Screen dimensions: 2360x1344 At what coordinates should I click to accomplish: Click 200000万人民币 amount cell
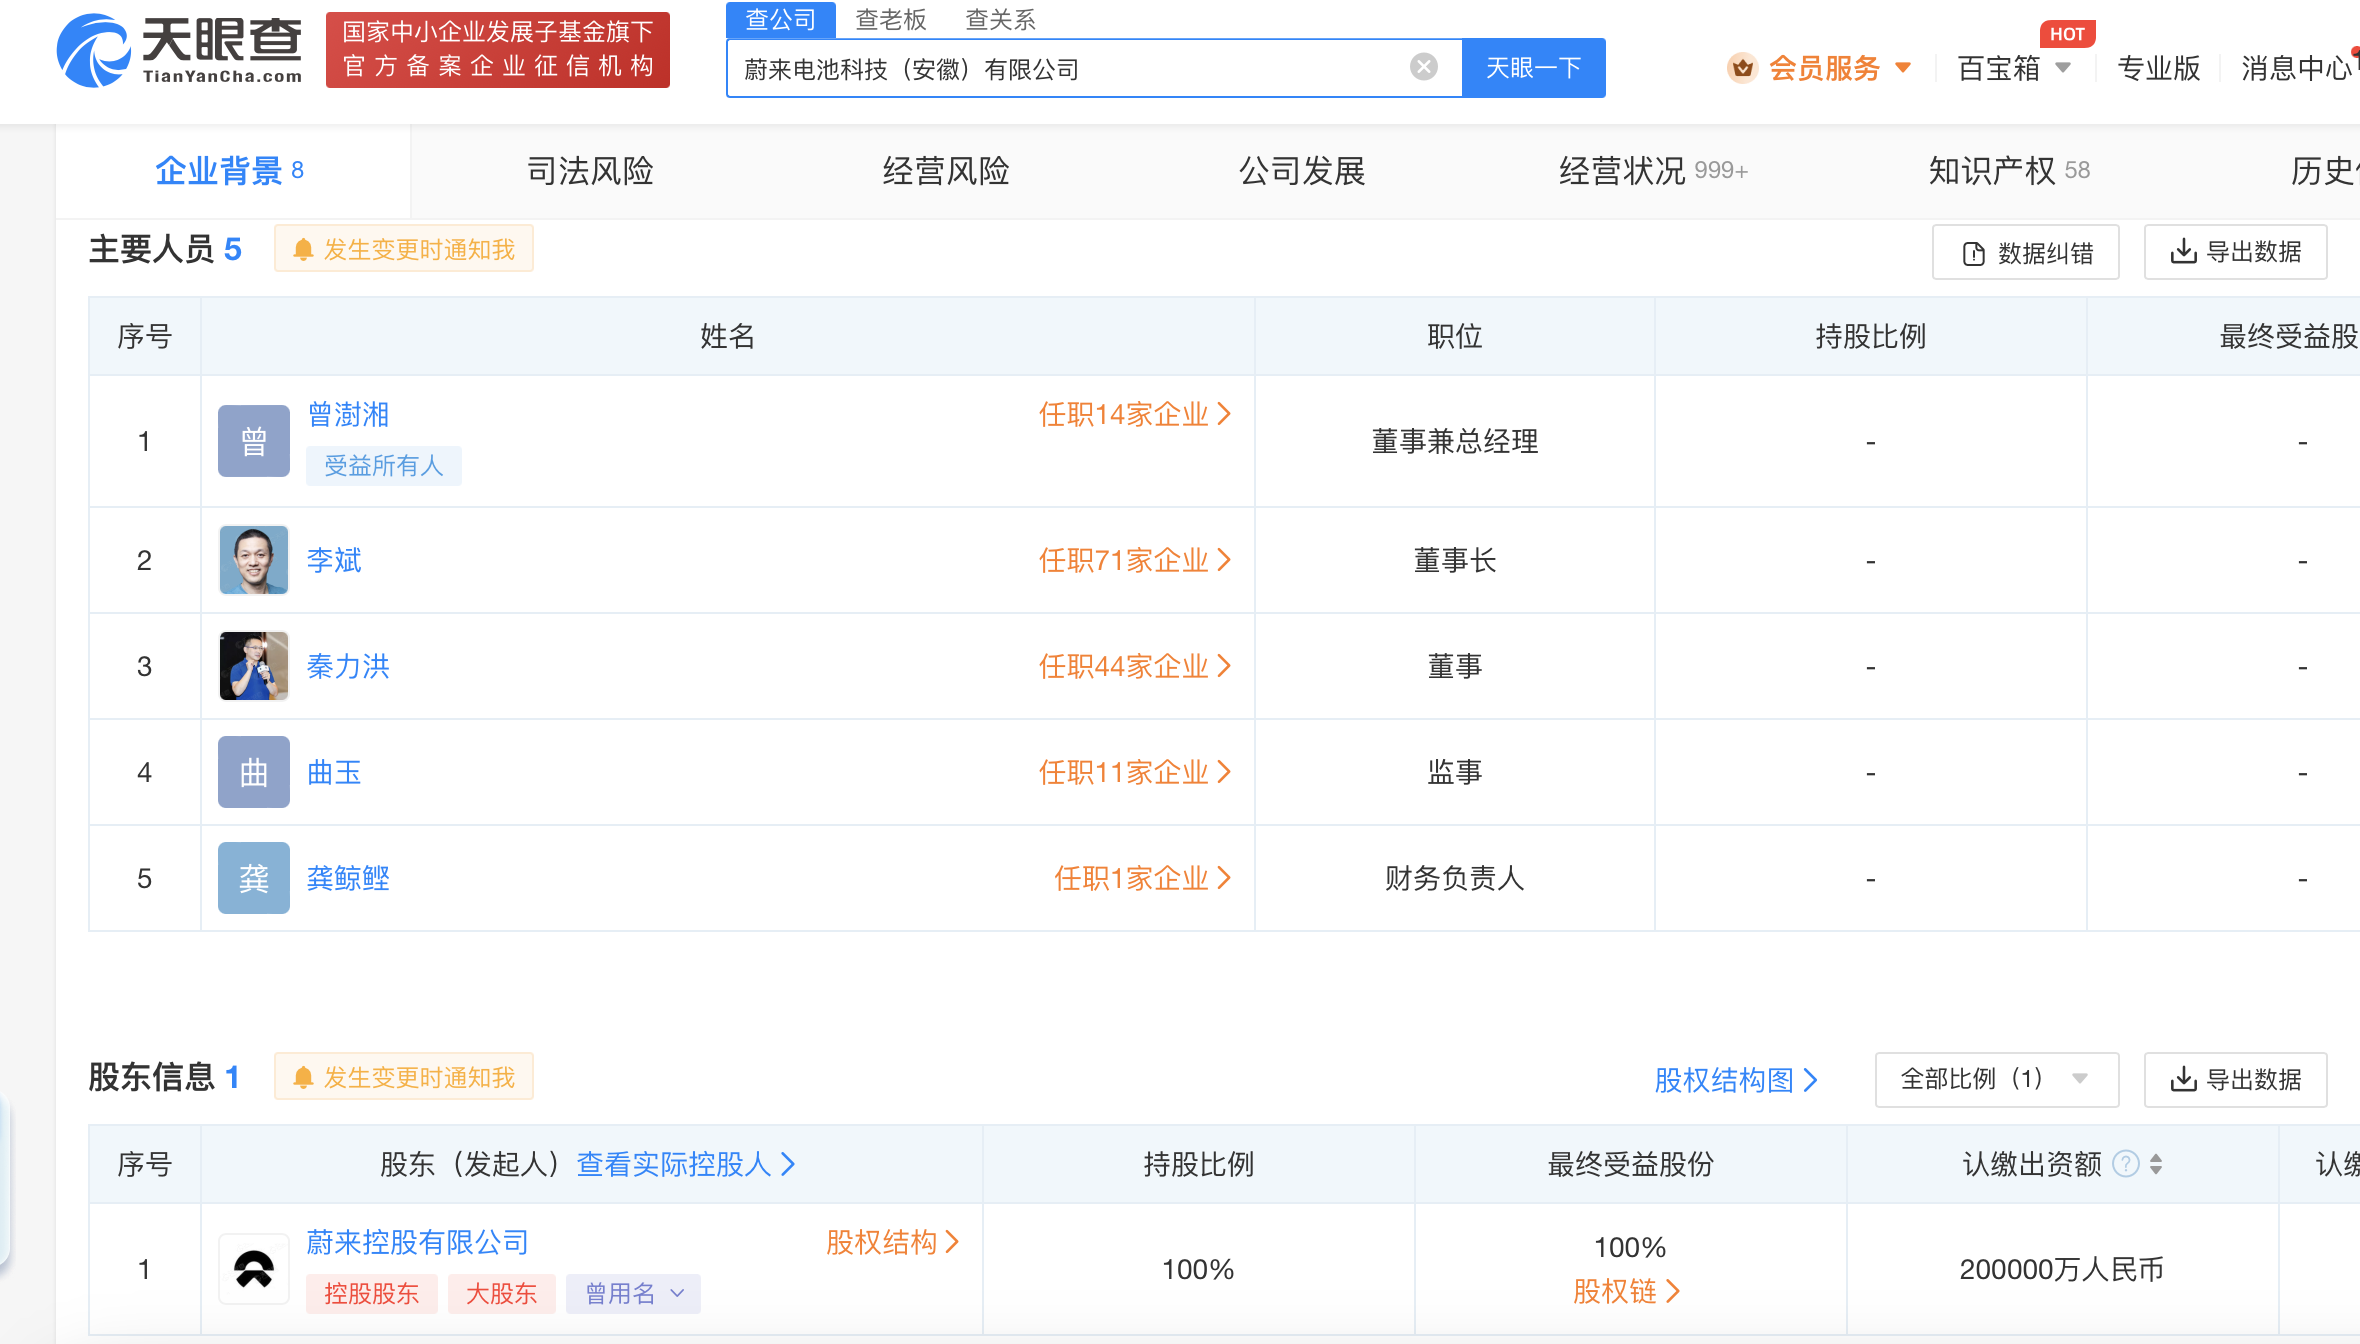point(2062,1269)
